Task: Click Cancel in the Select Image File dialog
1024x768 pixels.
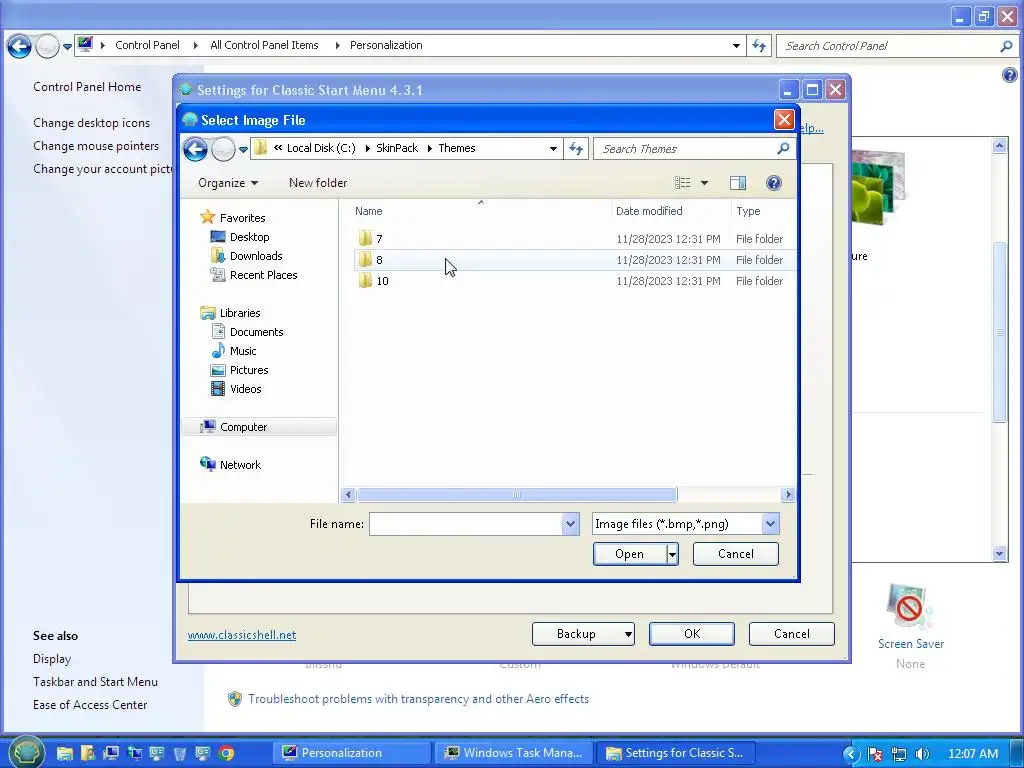Action: pyautogui.click(x=735, y=554)
